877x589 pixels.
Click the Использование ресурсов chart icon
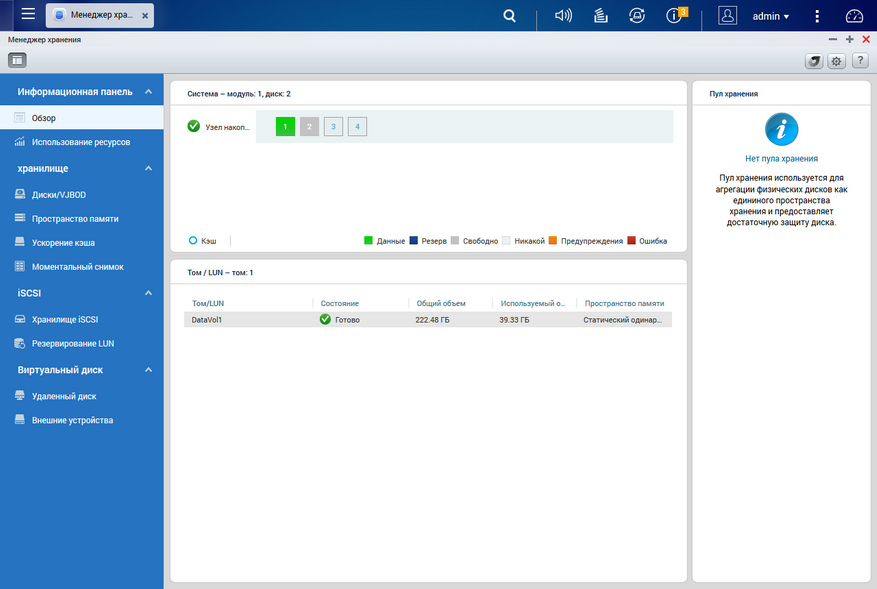coord(20,142)
